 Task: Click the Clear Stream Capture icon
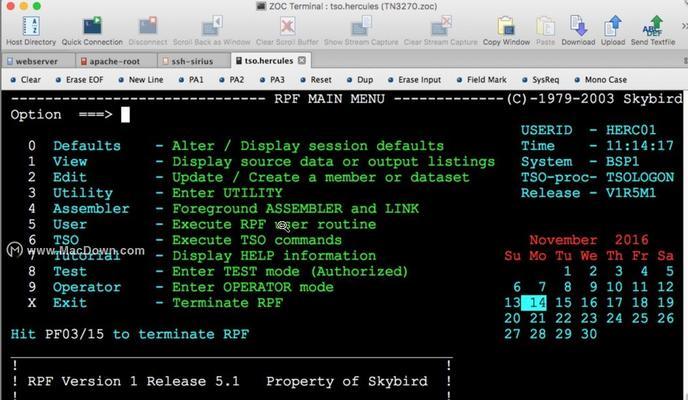pos(441,26)
